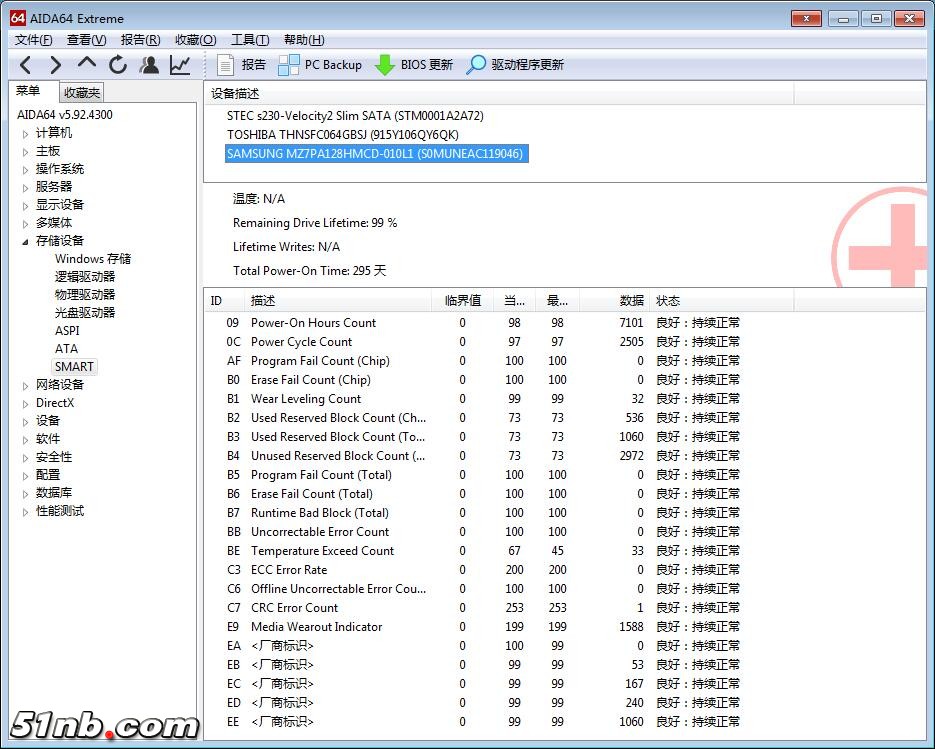Switch to the 收藏夹 tab
Image resolution: width=935 pixels, height=749 pixels.
point(82,93)
